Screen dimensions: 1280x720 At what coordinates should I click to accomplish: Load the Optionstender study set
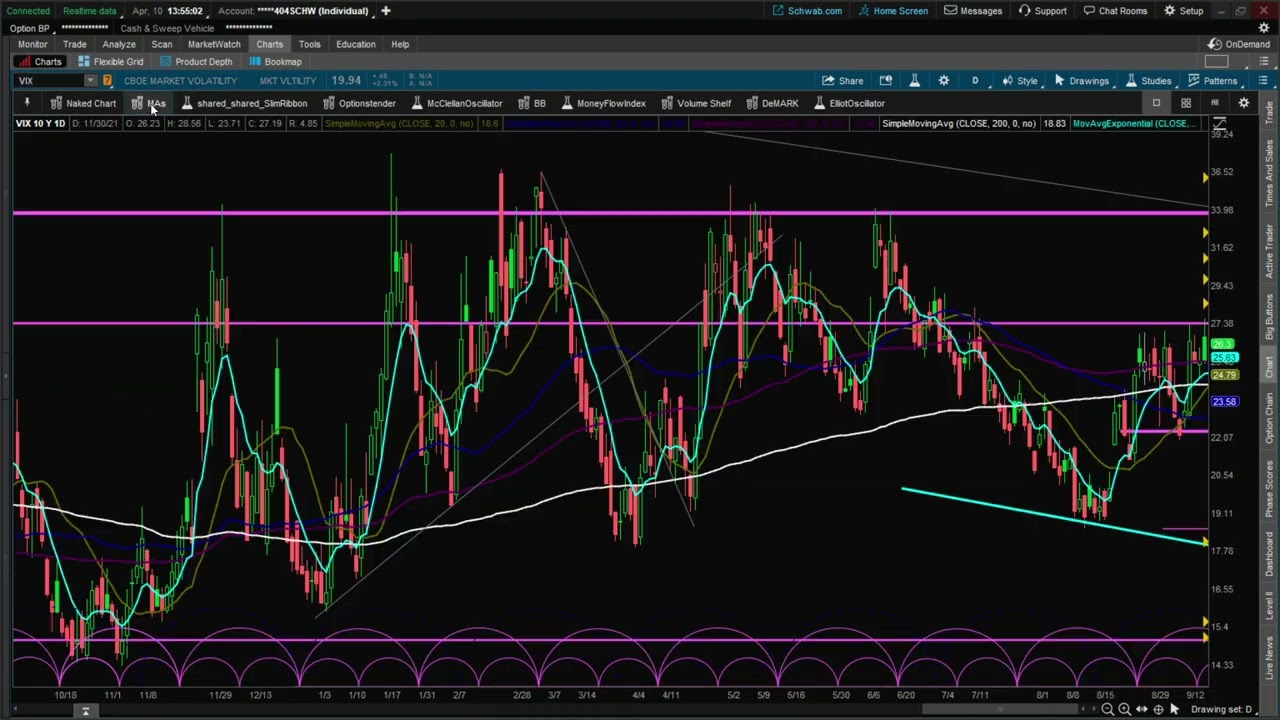(x=359, y=103)
